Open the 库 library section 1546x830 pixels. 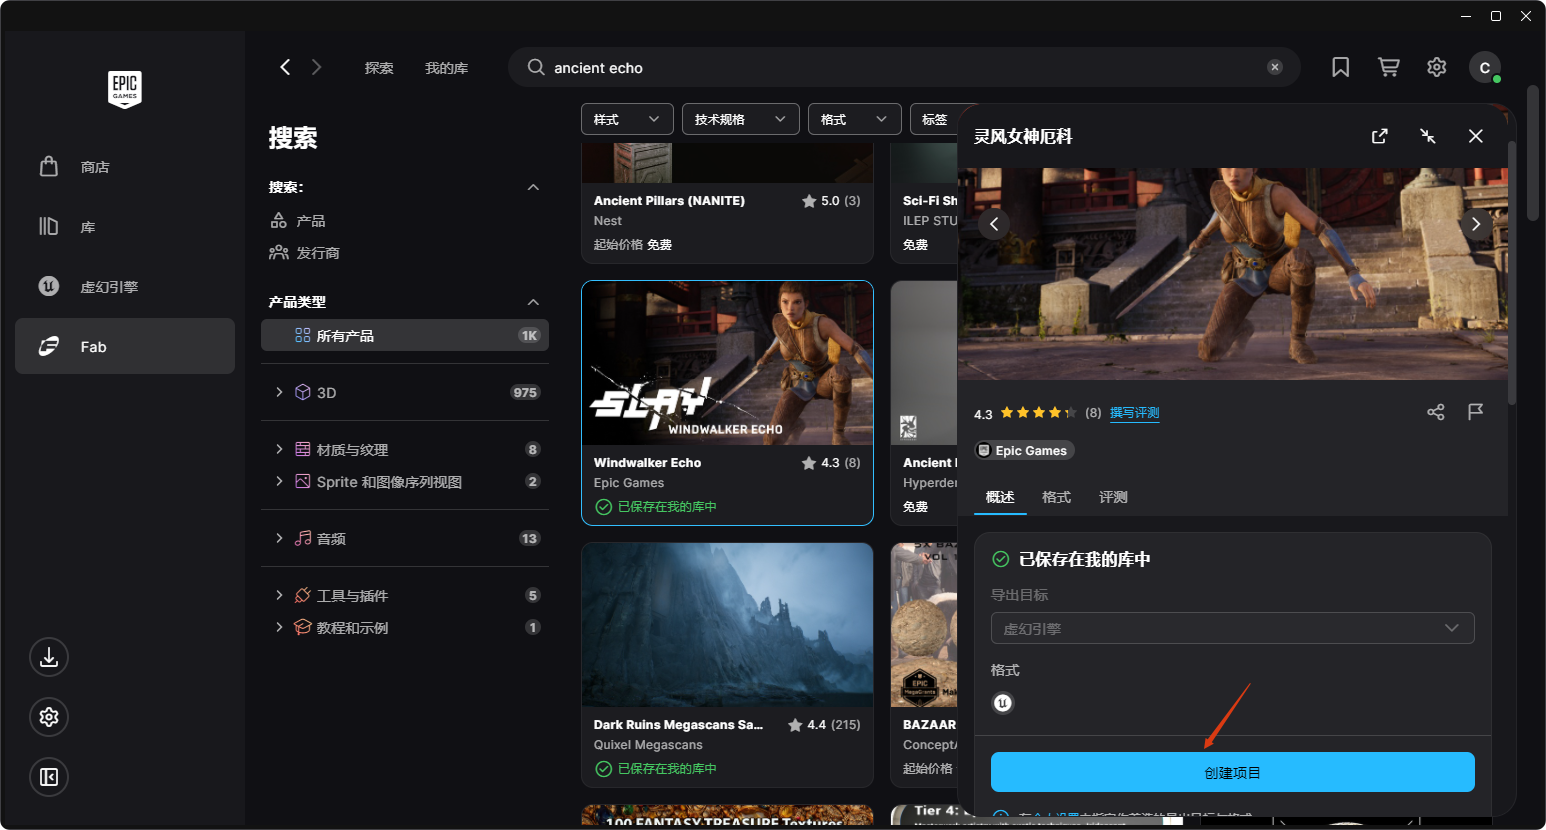click(125, 227)
